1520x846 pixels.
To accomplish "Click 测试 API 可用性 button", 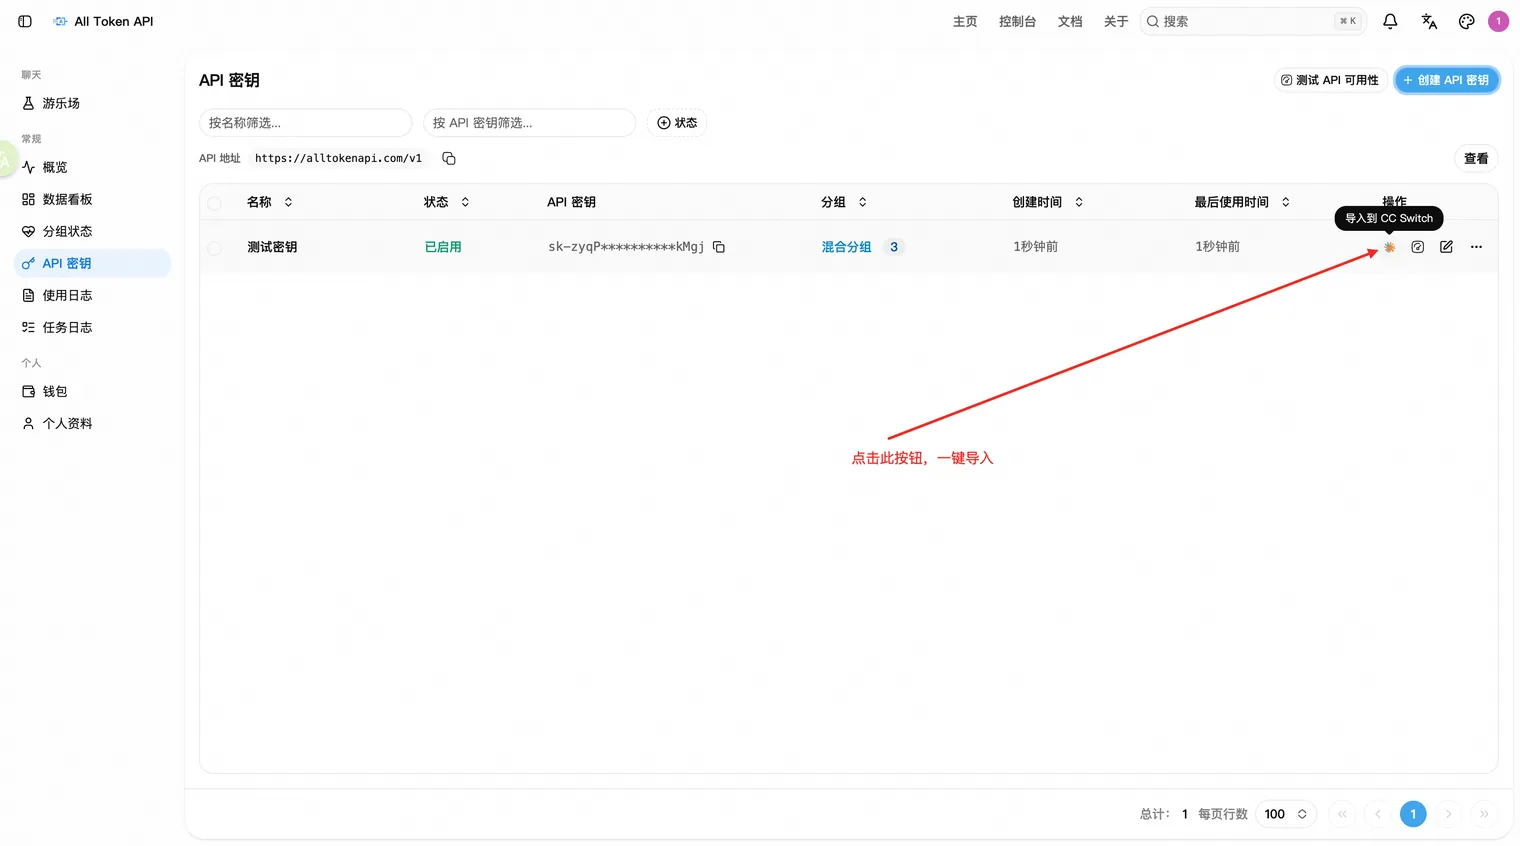I will (1330, 80).
